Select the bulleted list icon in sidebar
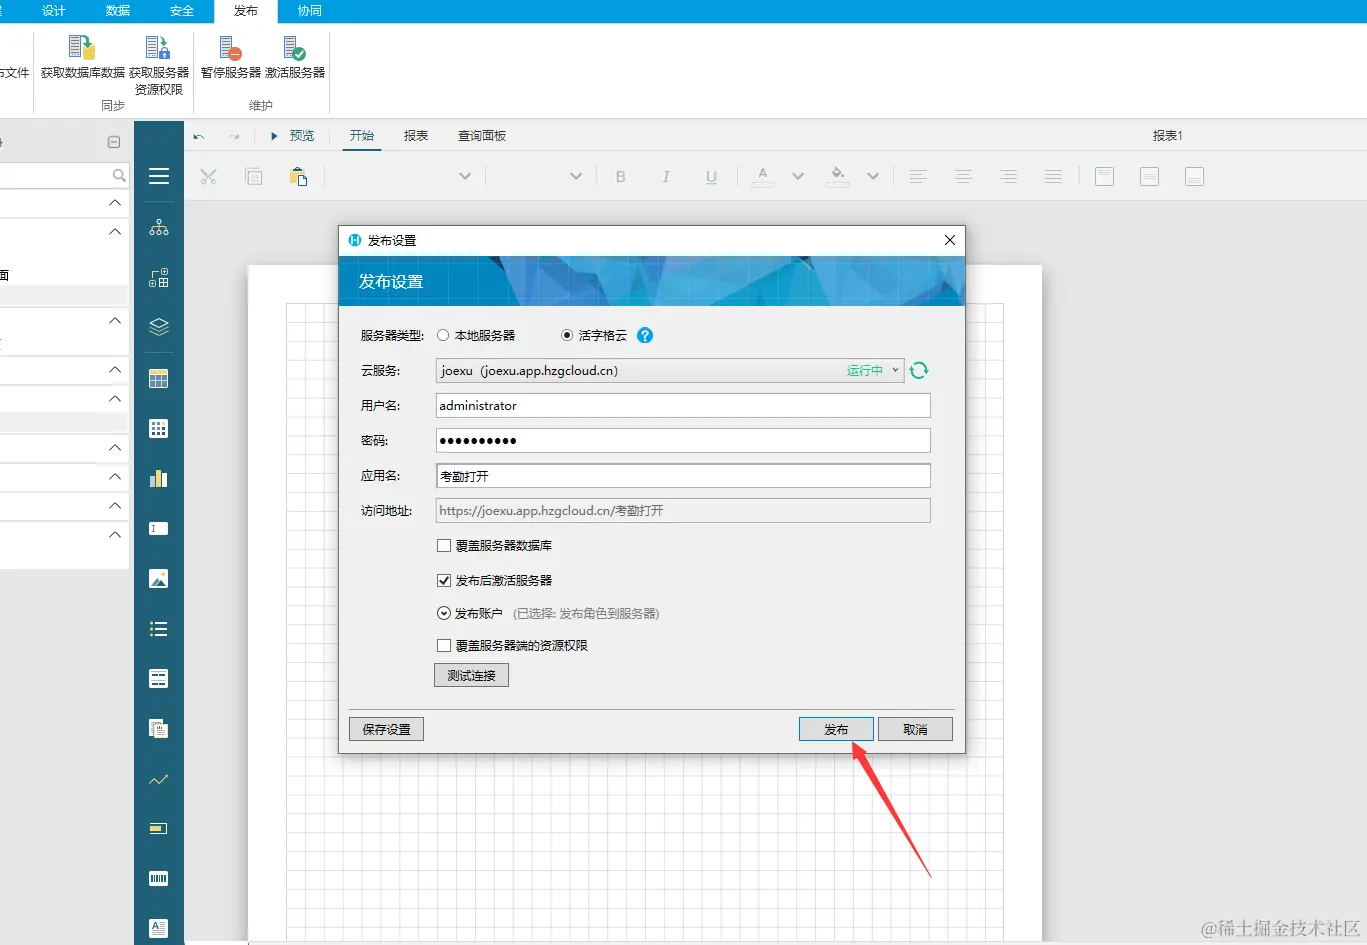Image resolution: width=1367 pixels, height=945 pixels. (159, 629)
